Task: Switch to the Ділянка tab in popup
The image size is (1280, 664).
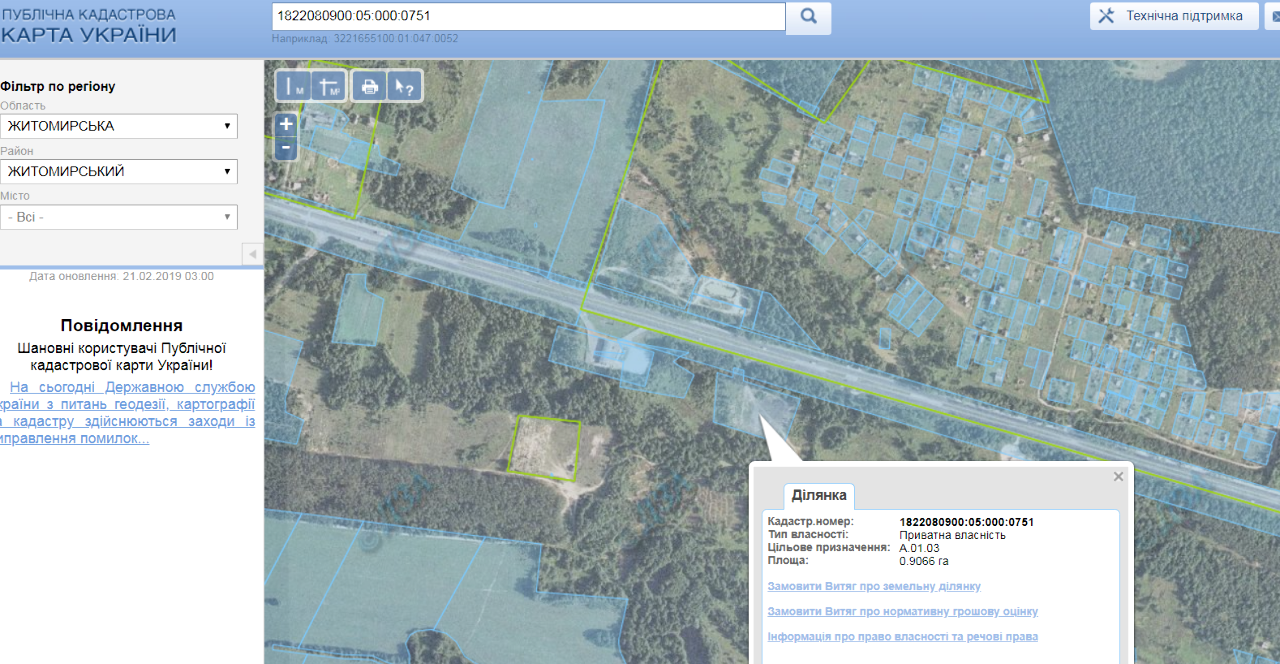Action: click(819, 495)
